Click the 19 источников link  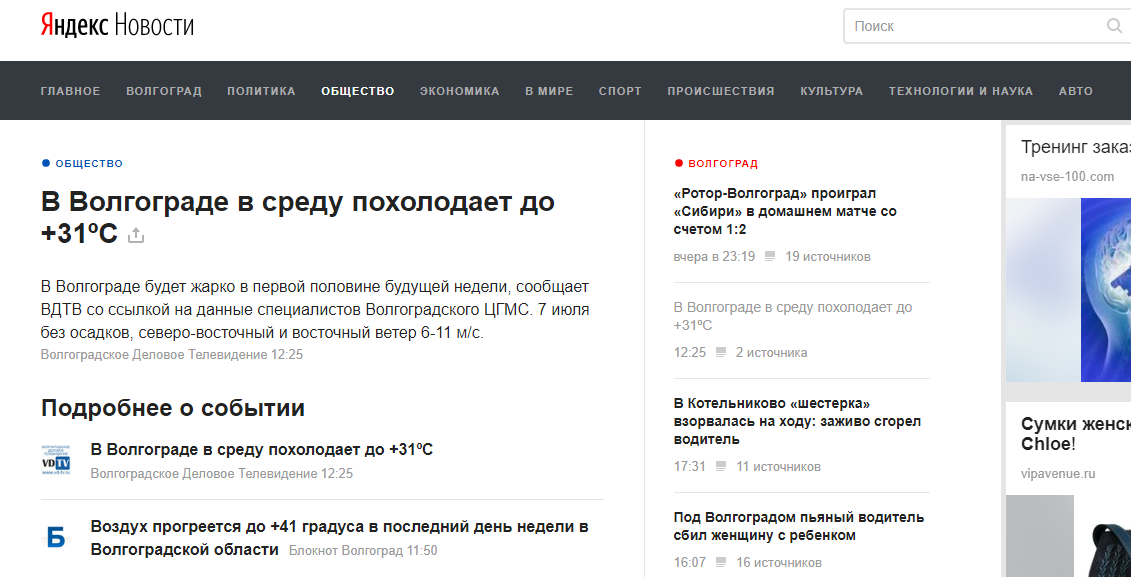pos(828,257)
